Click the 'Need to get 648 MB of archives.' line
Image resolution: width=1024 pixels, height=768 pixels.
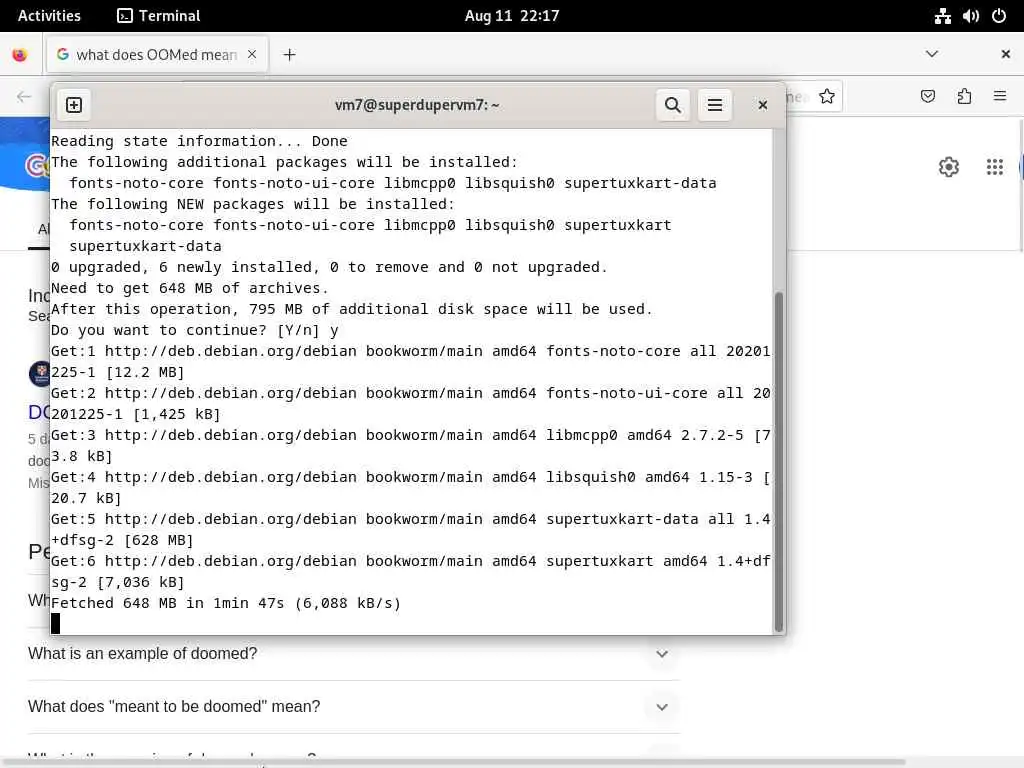tap(189, 288)
